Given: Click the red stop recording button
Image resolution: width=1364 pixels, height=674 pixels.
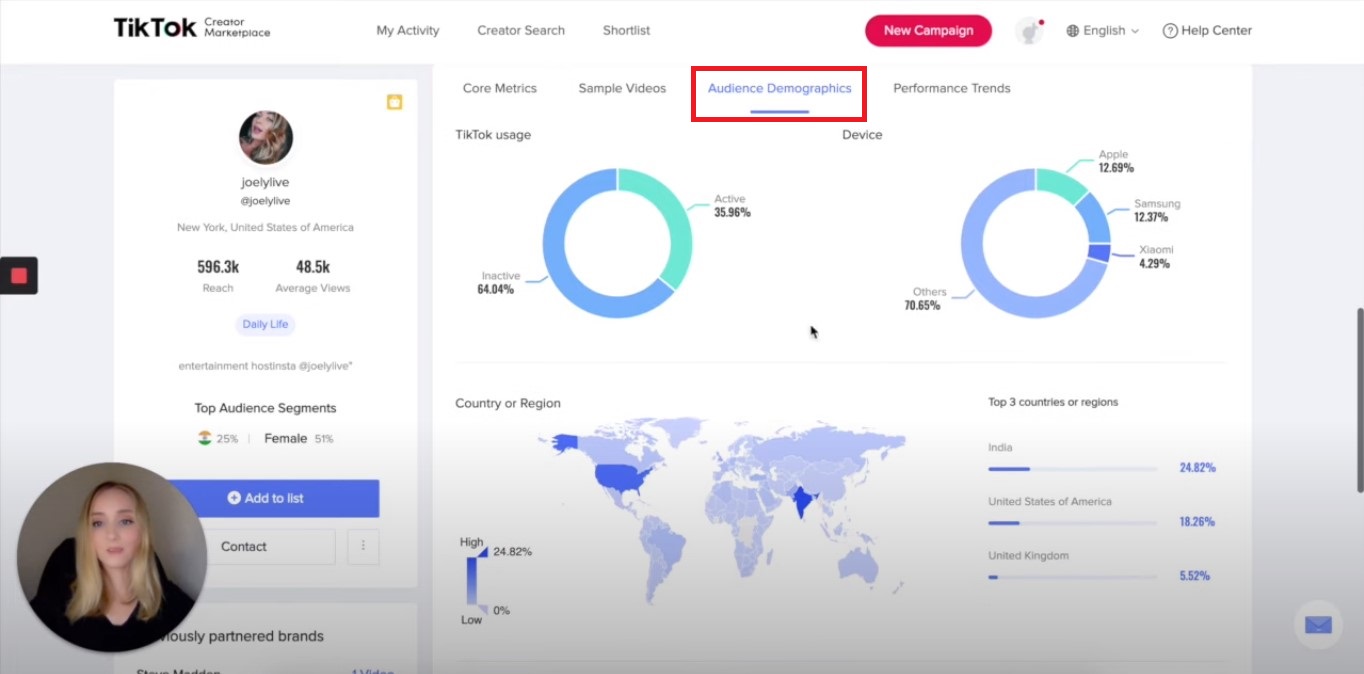Looking at the screenshot, I should pyautogui.click(x=19, y=276).
